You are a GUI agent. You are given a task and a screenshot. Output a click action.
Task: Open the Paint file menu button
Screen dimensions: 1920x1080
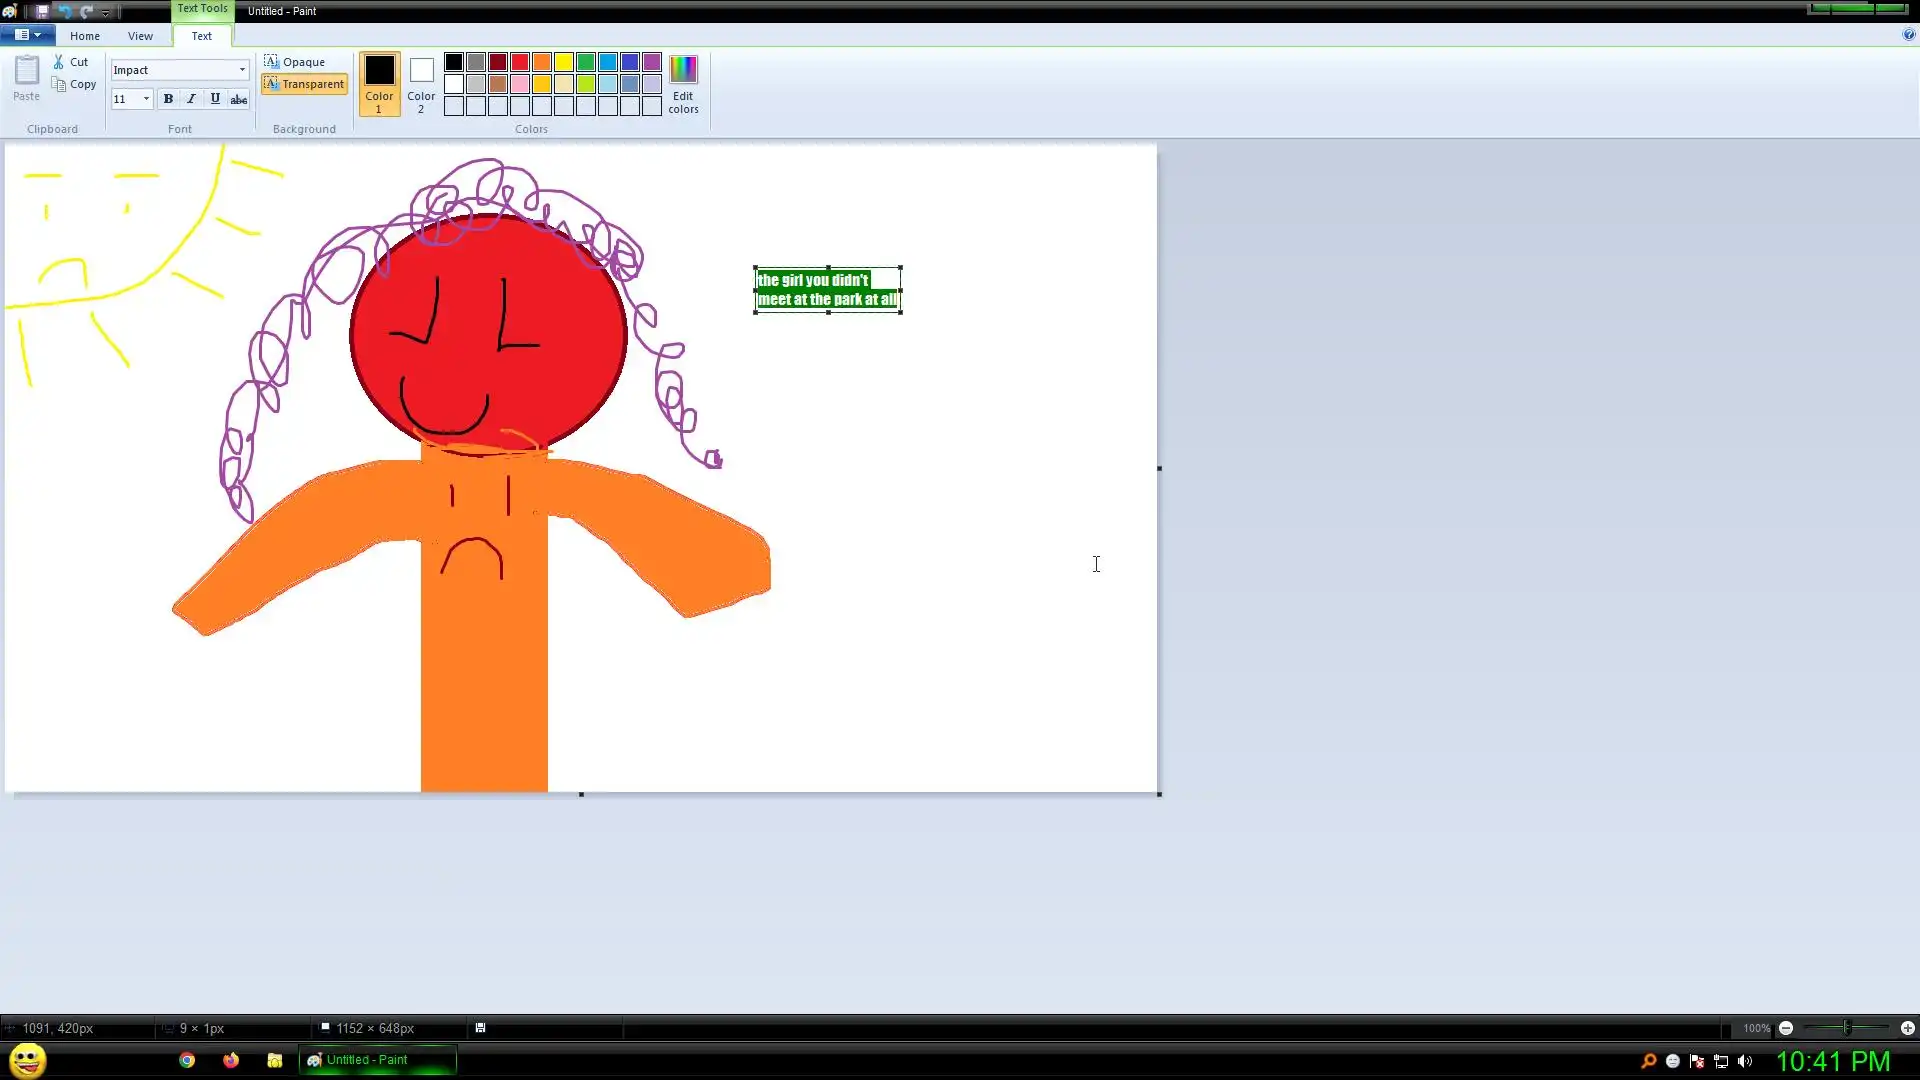(27, 35)
